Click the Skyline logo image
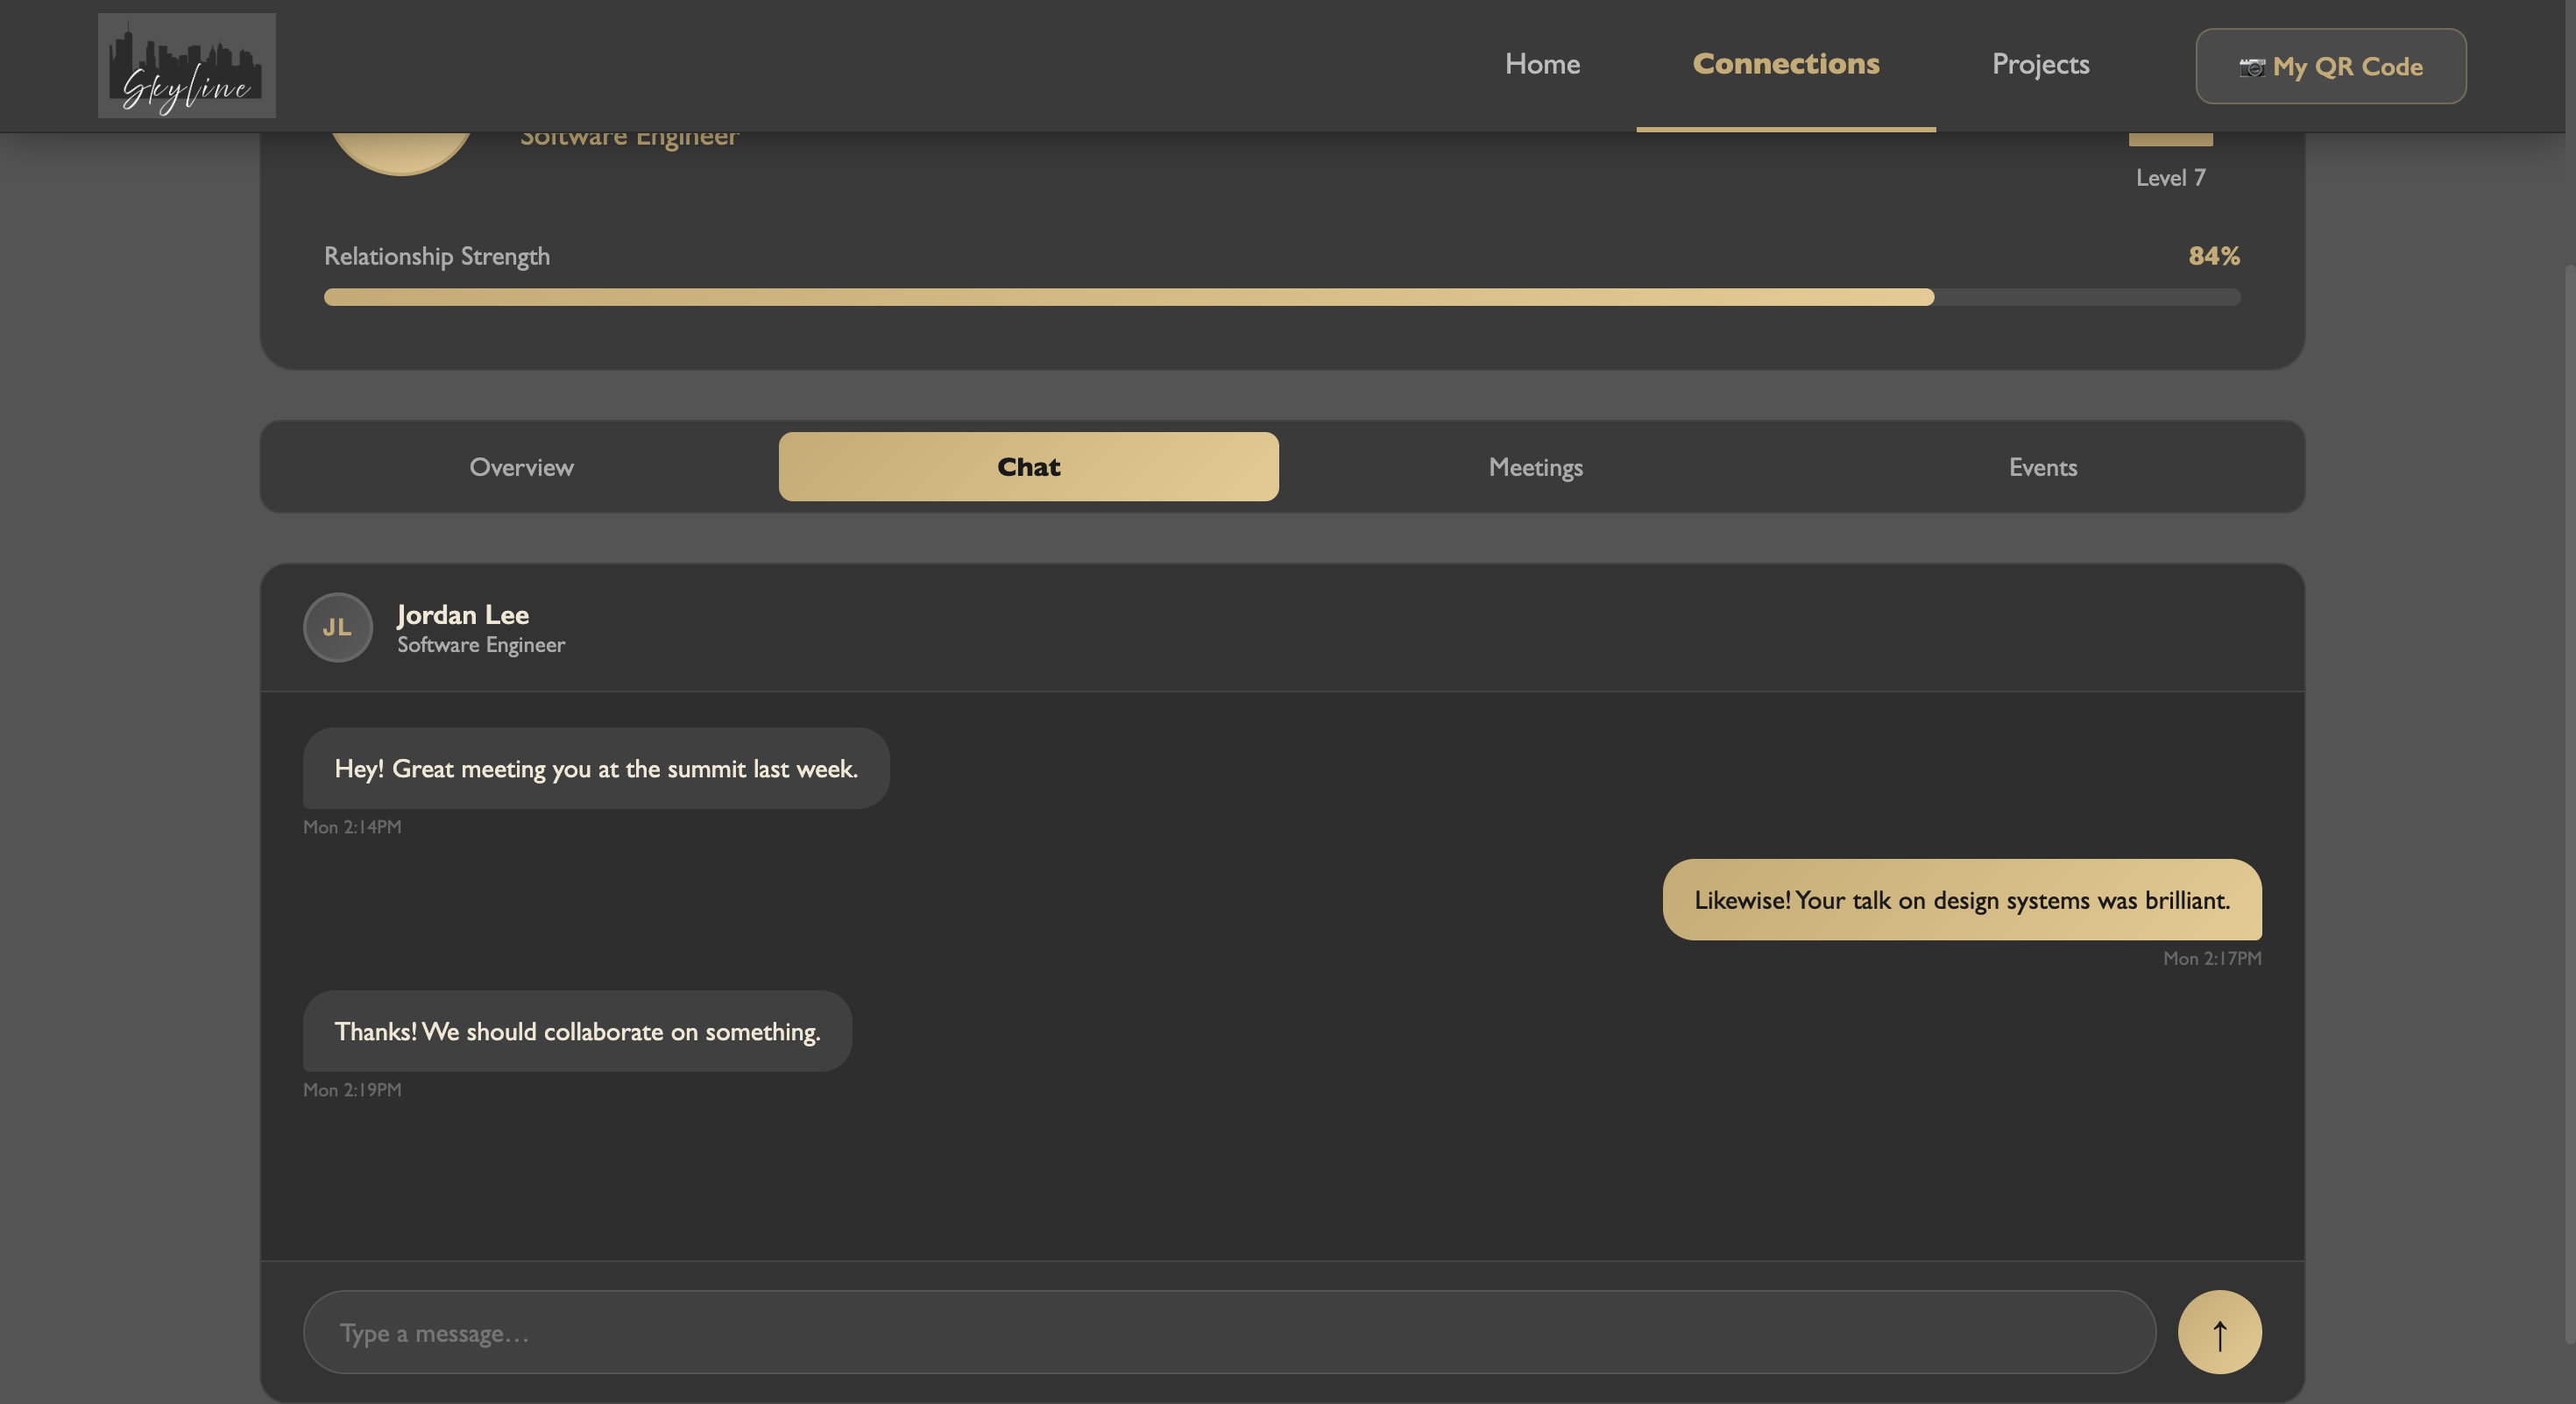Screen dimensions: 2576x1404 click(187, 66)
